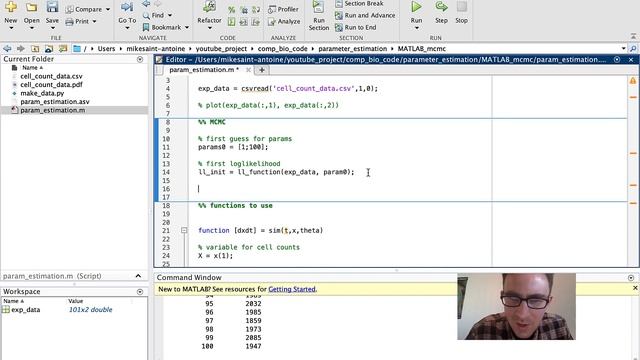Click the Refactor icon
Screen dimensions: 640x360
(209, 7)
